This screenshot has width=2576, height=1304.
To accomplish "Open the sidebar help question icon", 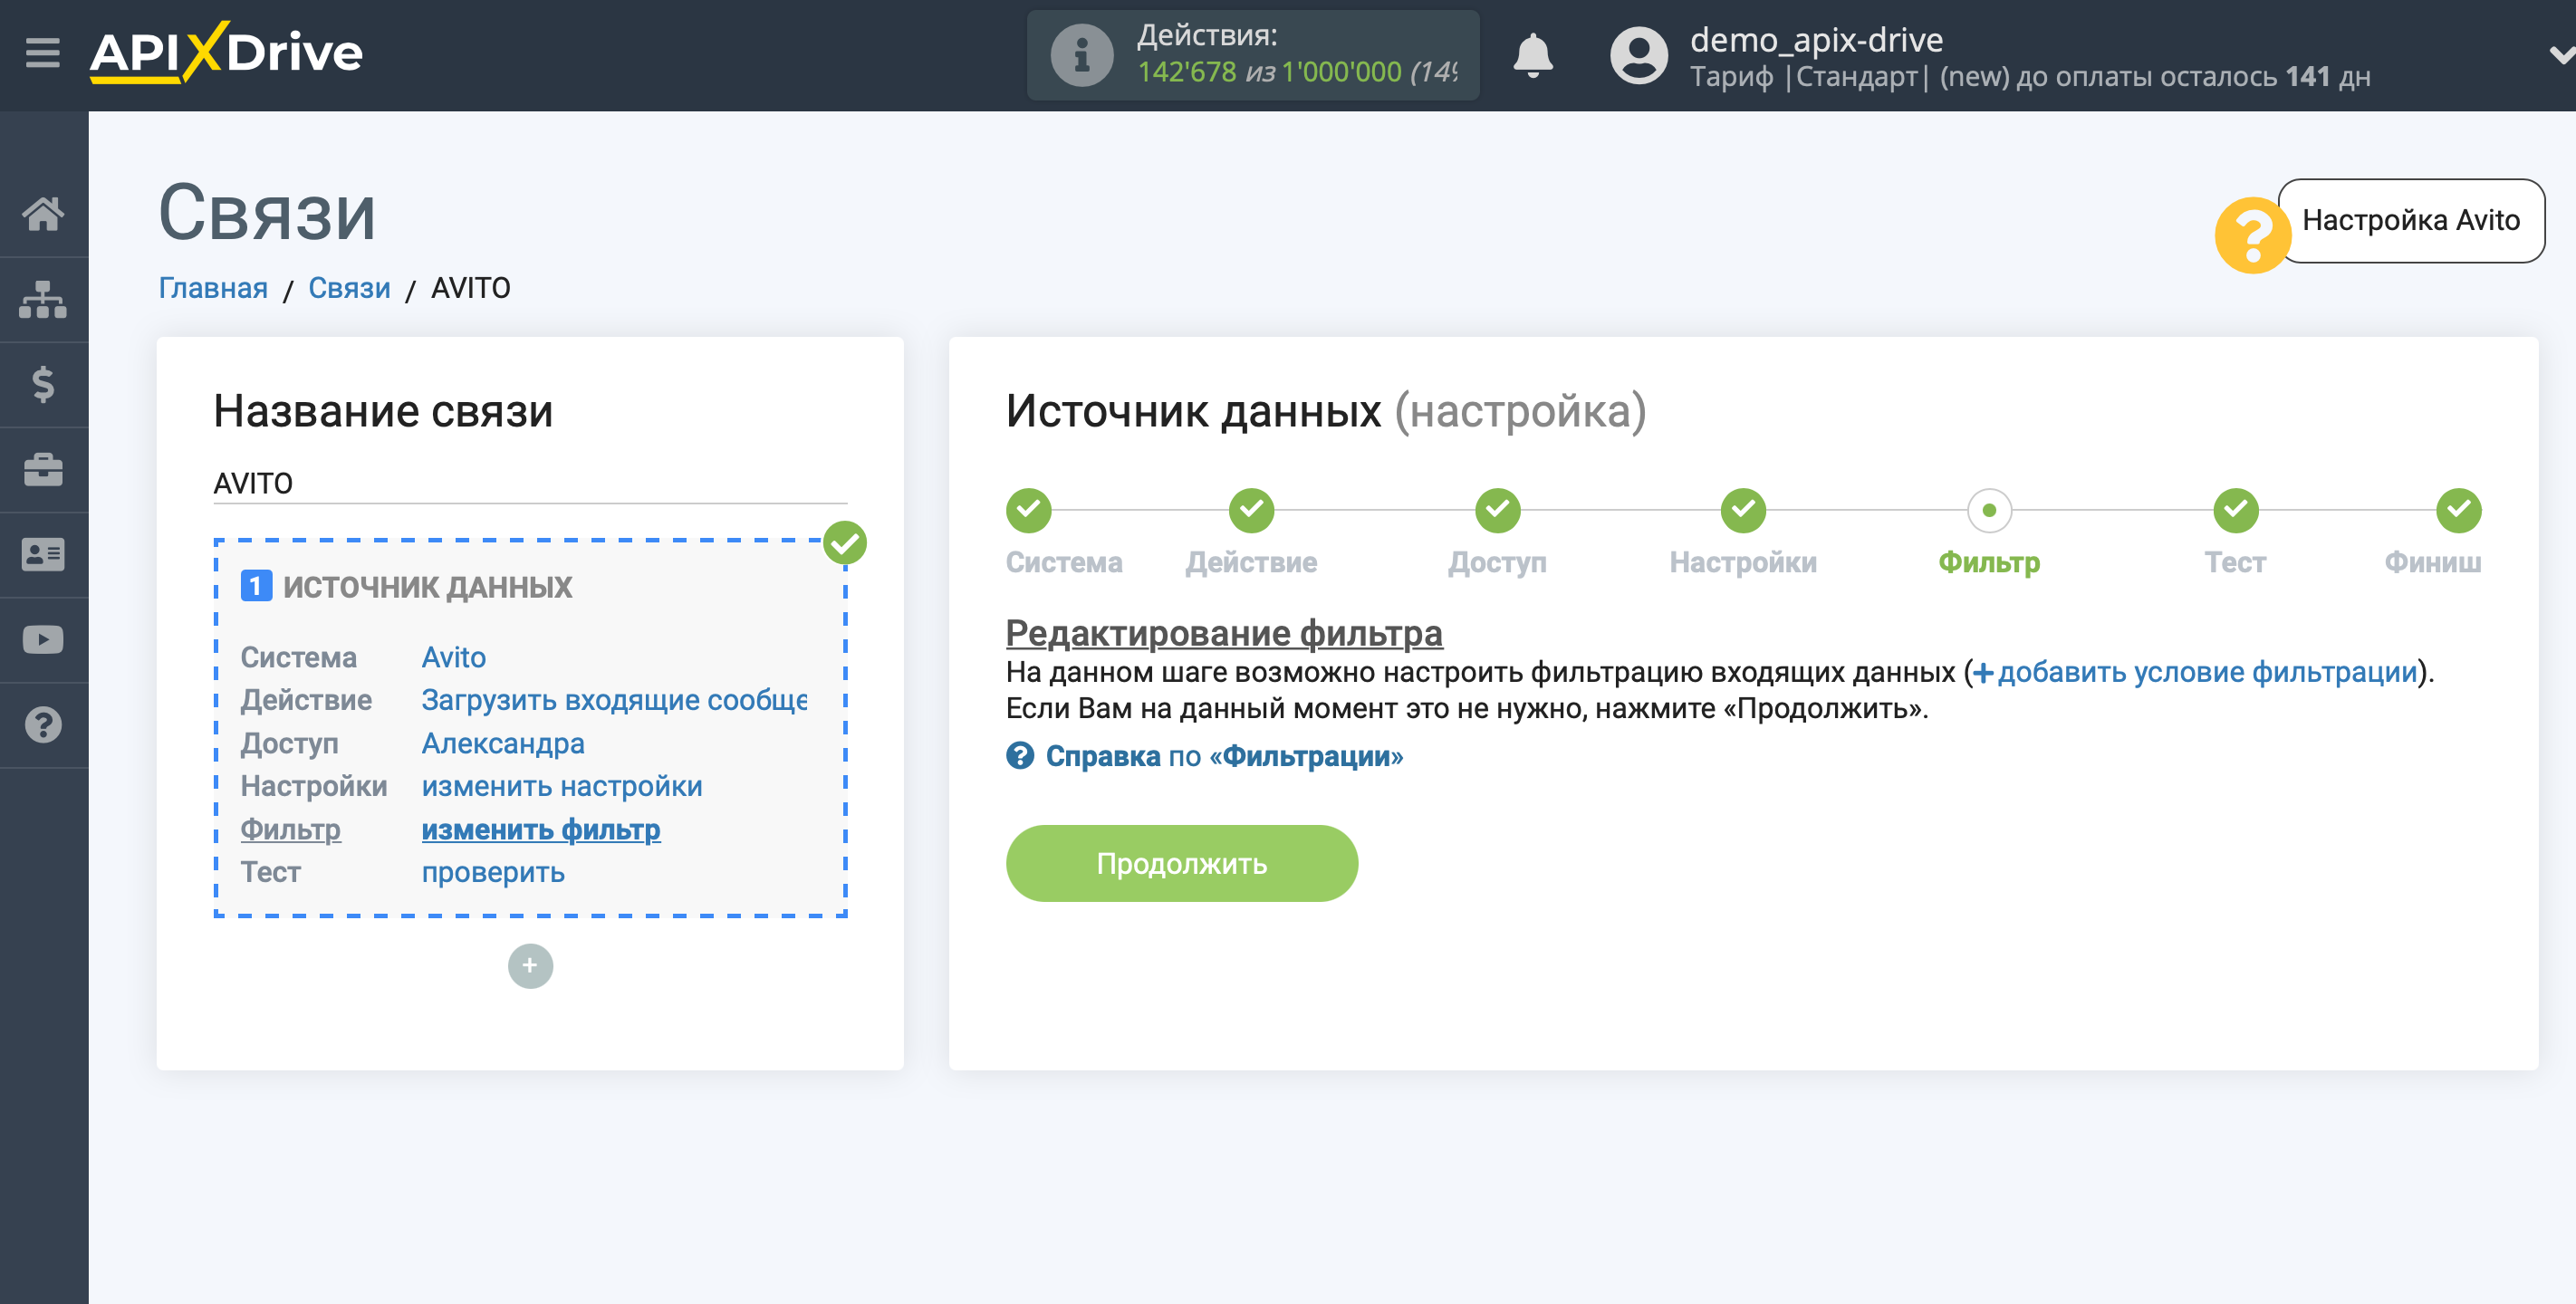I will (43, 725).
